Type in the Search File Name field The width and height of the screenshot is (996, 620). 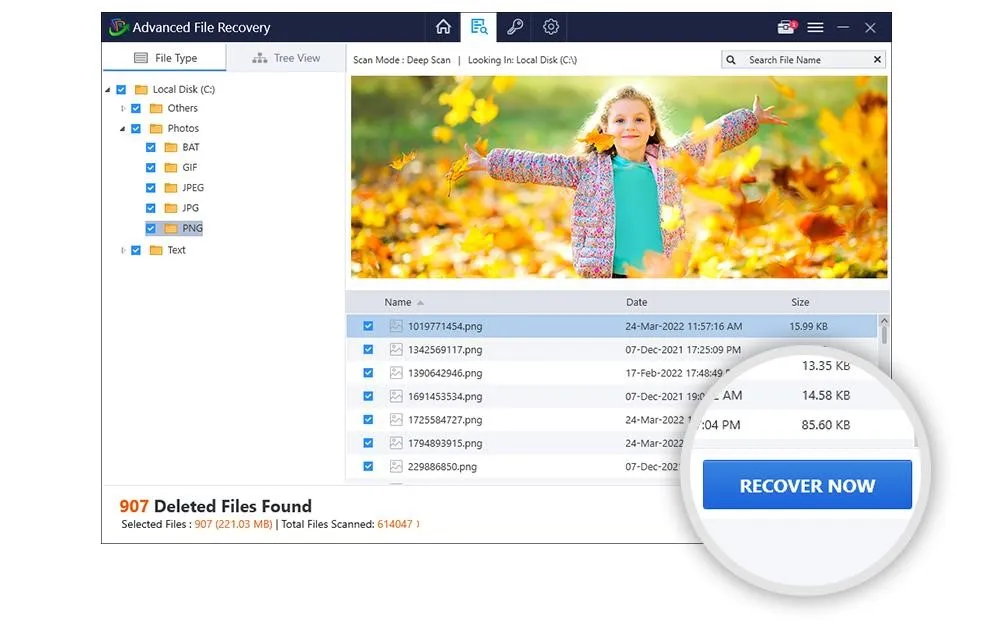[805, 60]
